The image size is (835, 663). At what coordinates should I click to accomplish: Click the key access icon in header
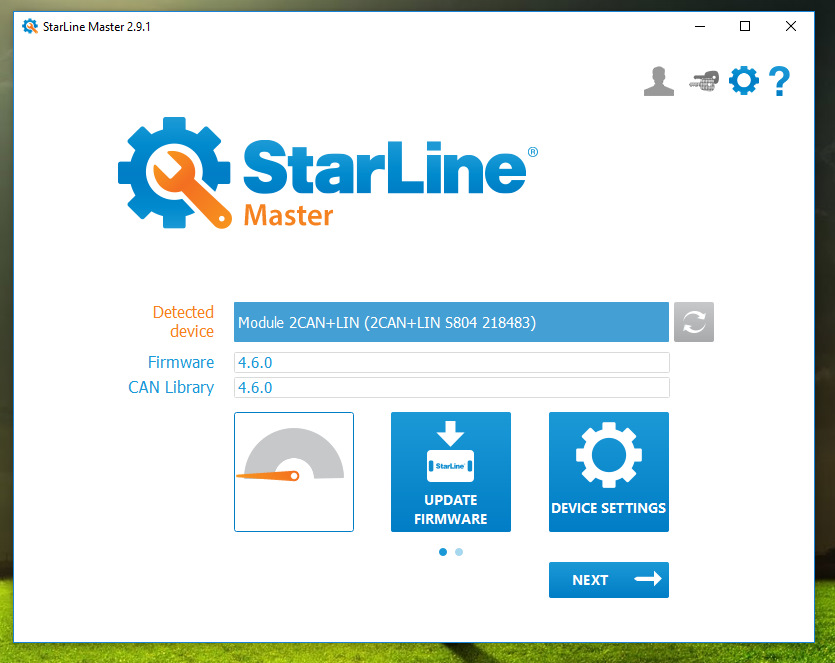click(703, 81)
